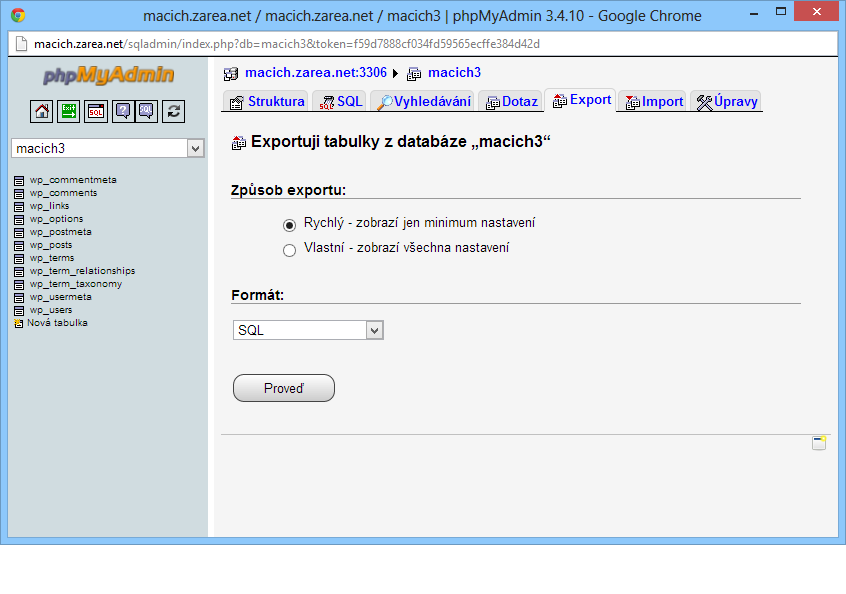Switch to the Struktura tab
Screen dimensions: 846x594
[x=266, y=102]
